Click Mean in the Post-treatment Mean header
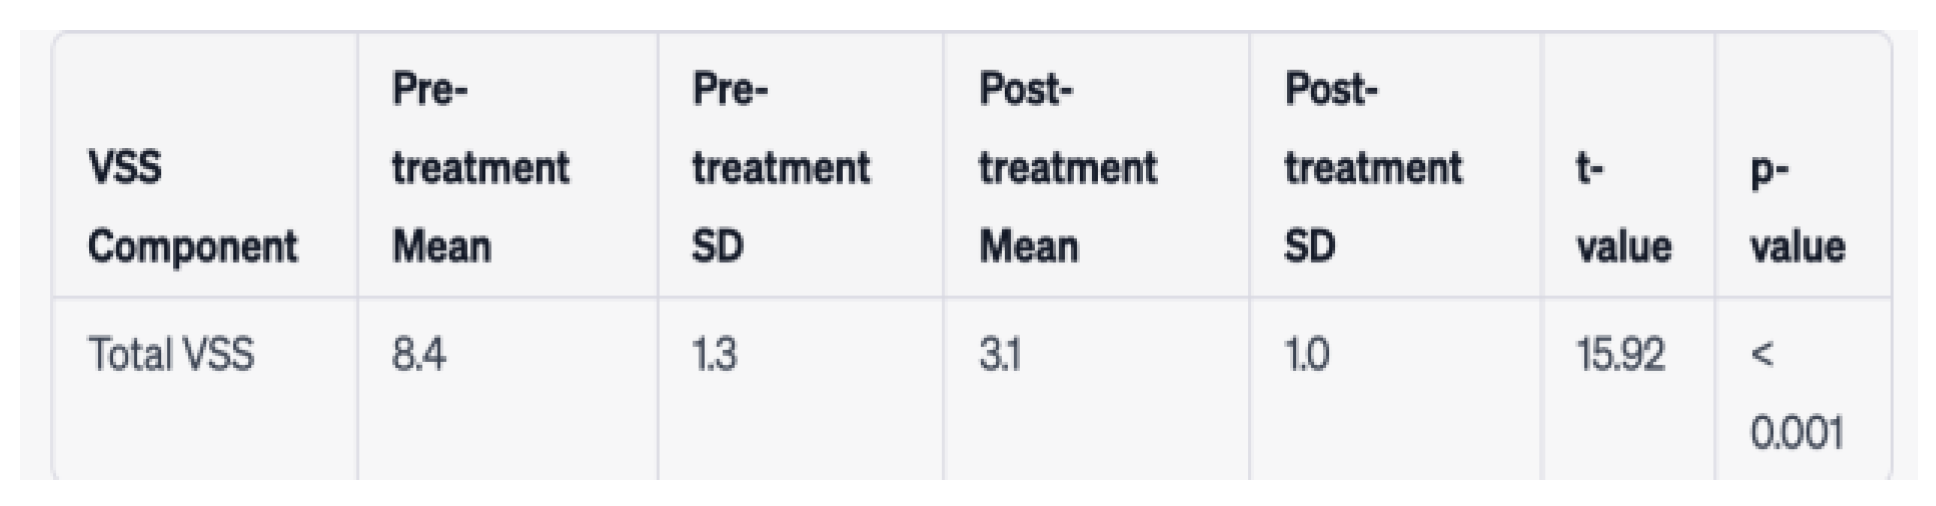Viewport: 1936px width, 506px height. click(1028, 247)
